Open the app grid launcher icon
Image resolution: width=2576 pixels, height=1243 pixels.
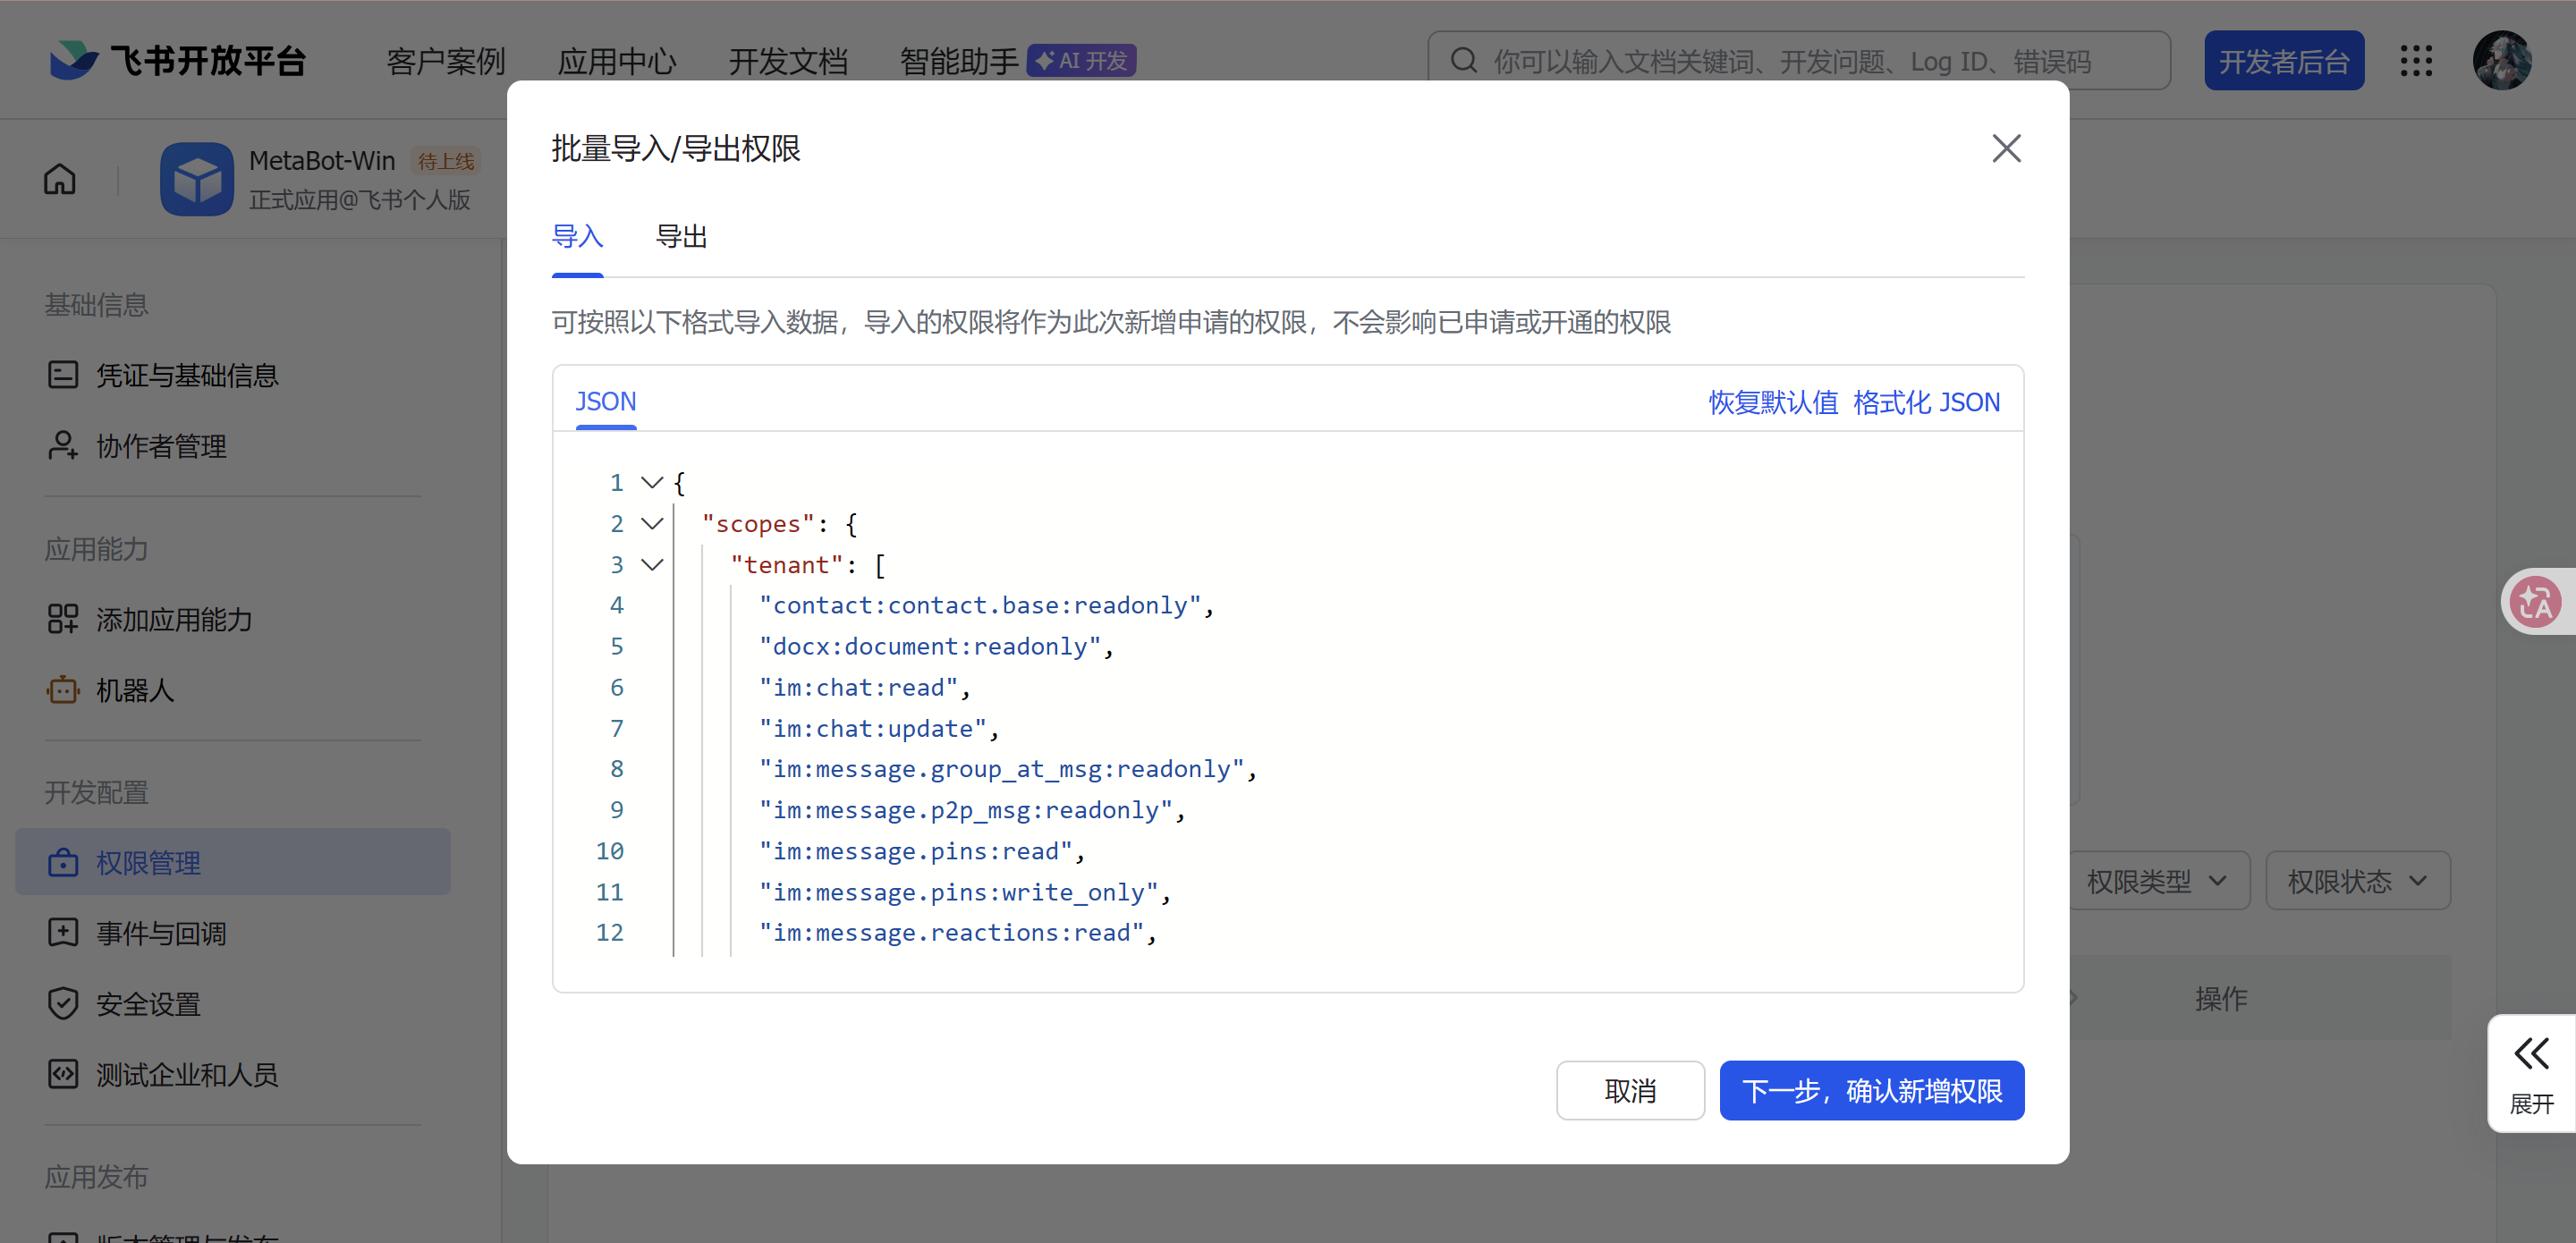[2416, 61]
